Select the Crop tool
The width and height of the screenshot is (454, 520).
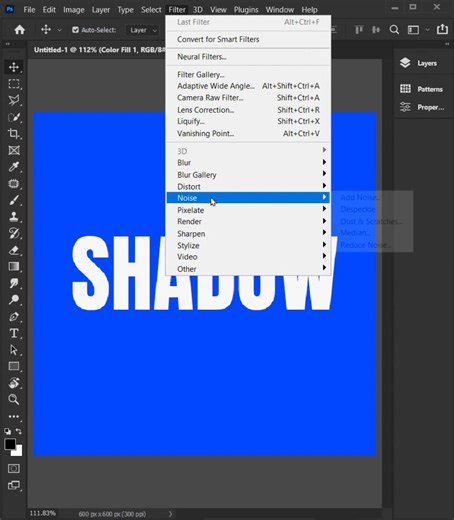coord(14,134)
